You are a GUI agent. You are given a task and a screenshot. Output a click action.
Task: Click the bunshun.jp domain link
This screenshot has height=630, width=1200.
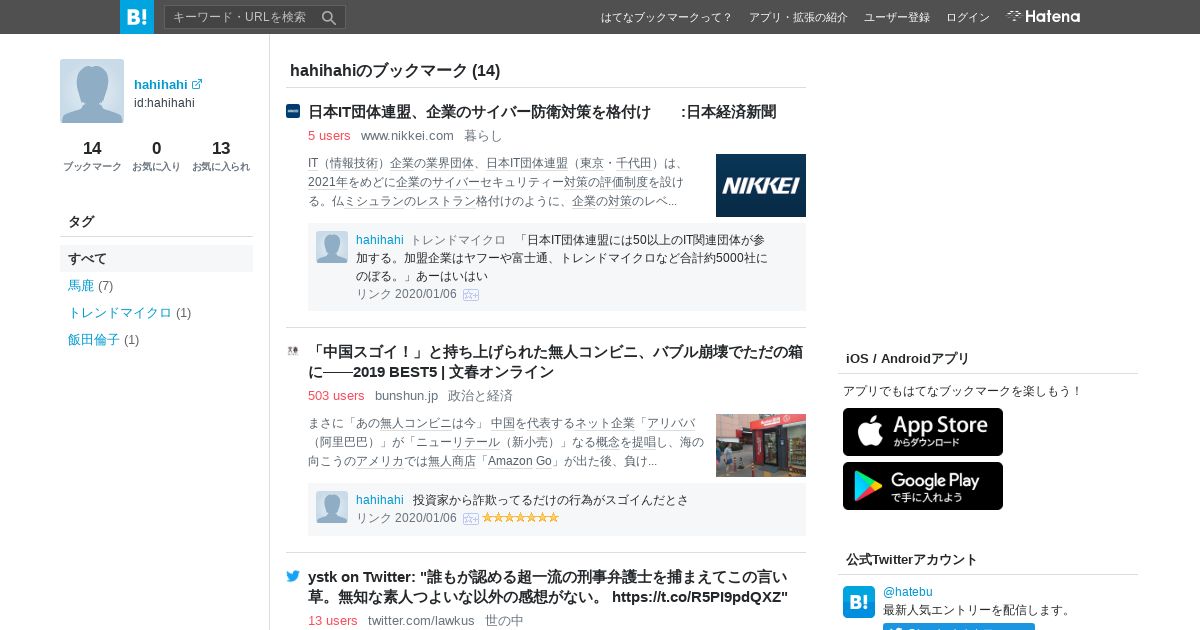click(406, 395)
